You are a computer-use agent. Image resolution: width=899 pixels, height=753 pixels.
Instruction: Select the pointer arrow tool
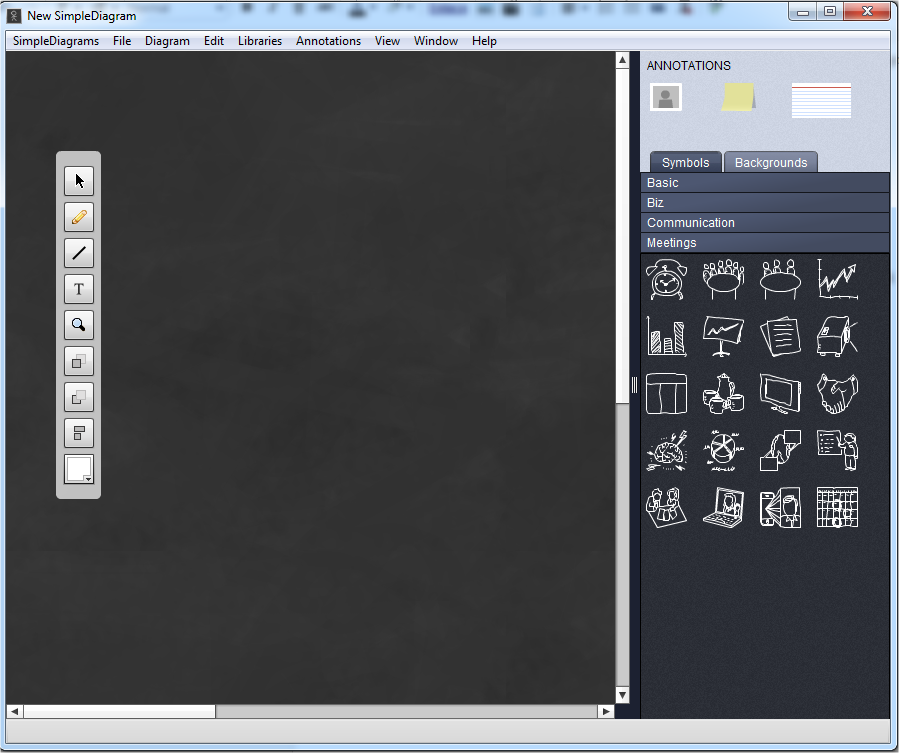point(79,181)
